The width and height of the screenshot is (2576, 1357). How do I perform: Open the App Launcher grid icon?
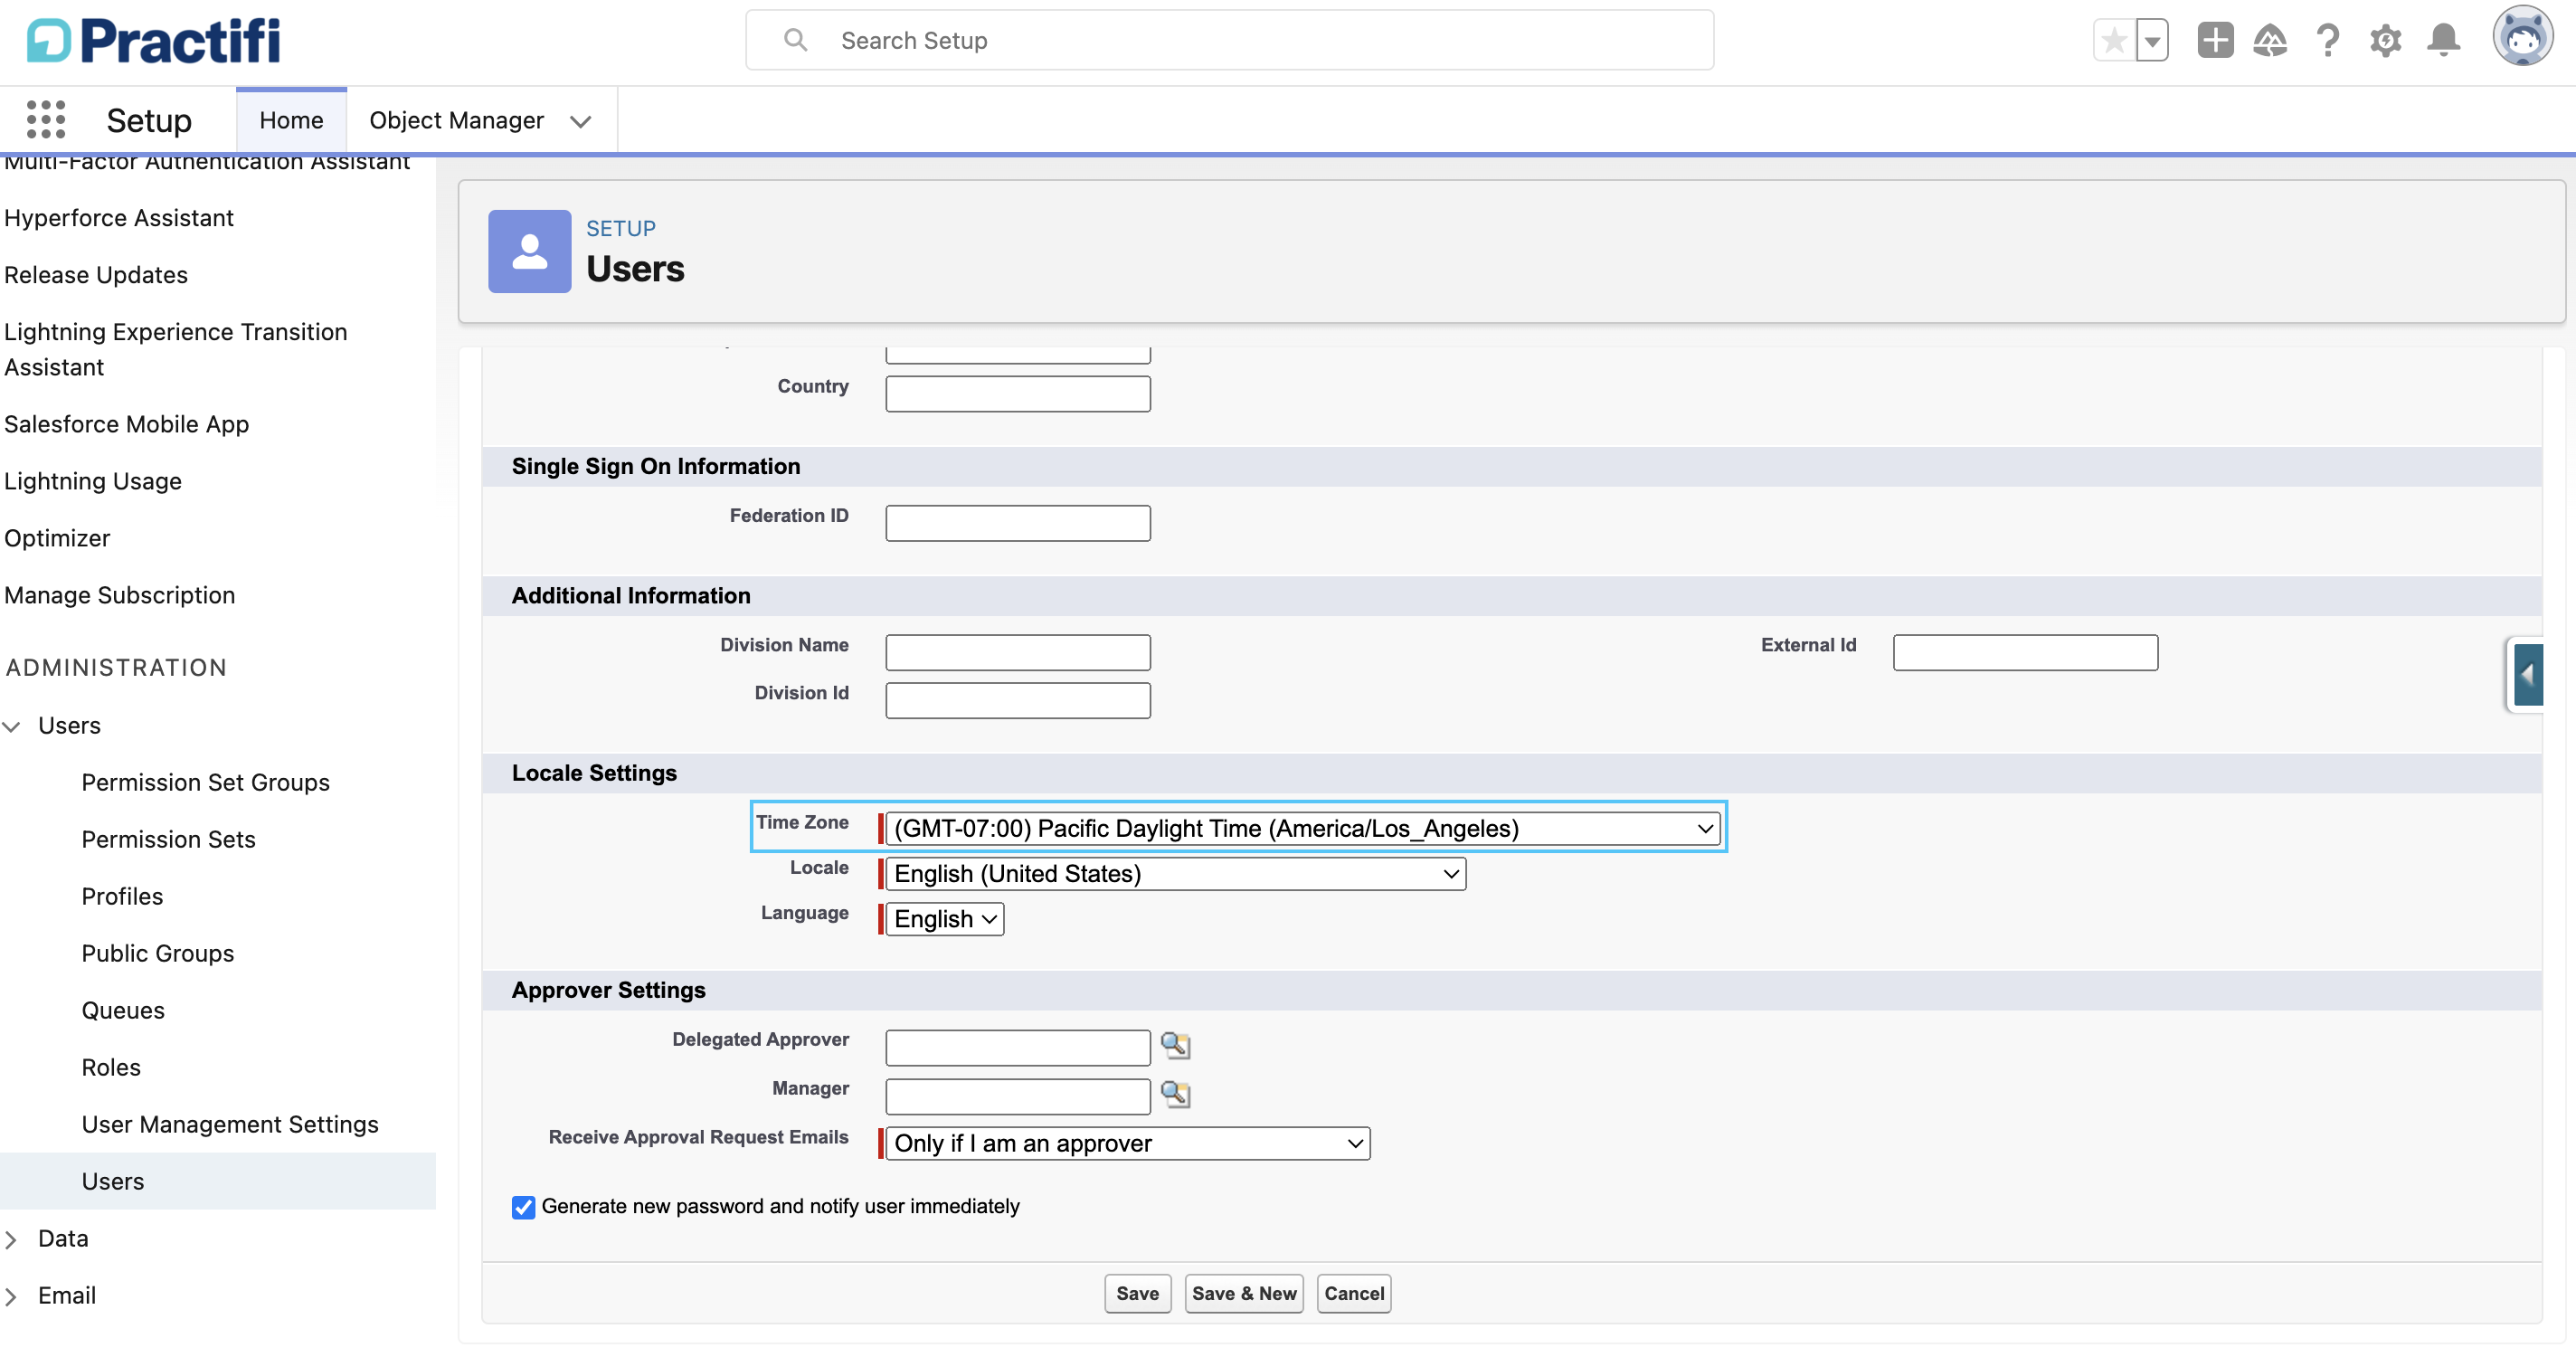click(46, 119)
